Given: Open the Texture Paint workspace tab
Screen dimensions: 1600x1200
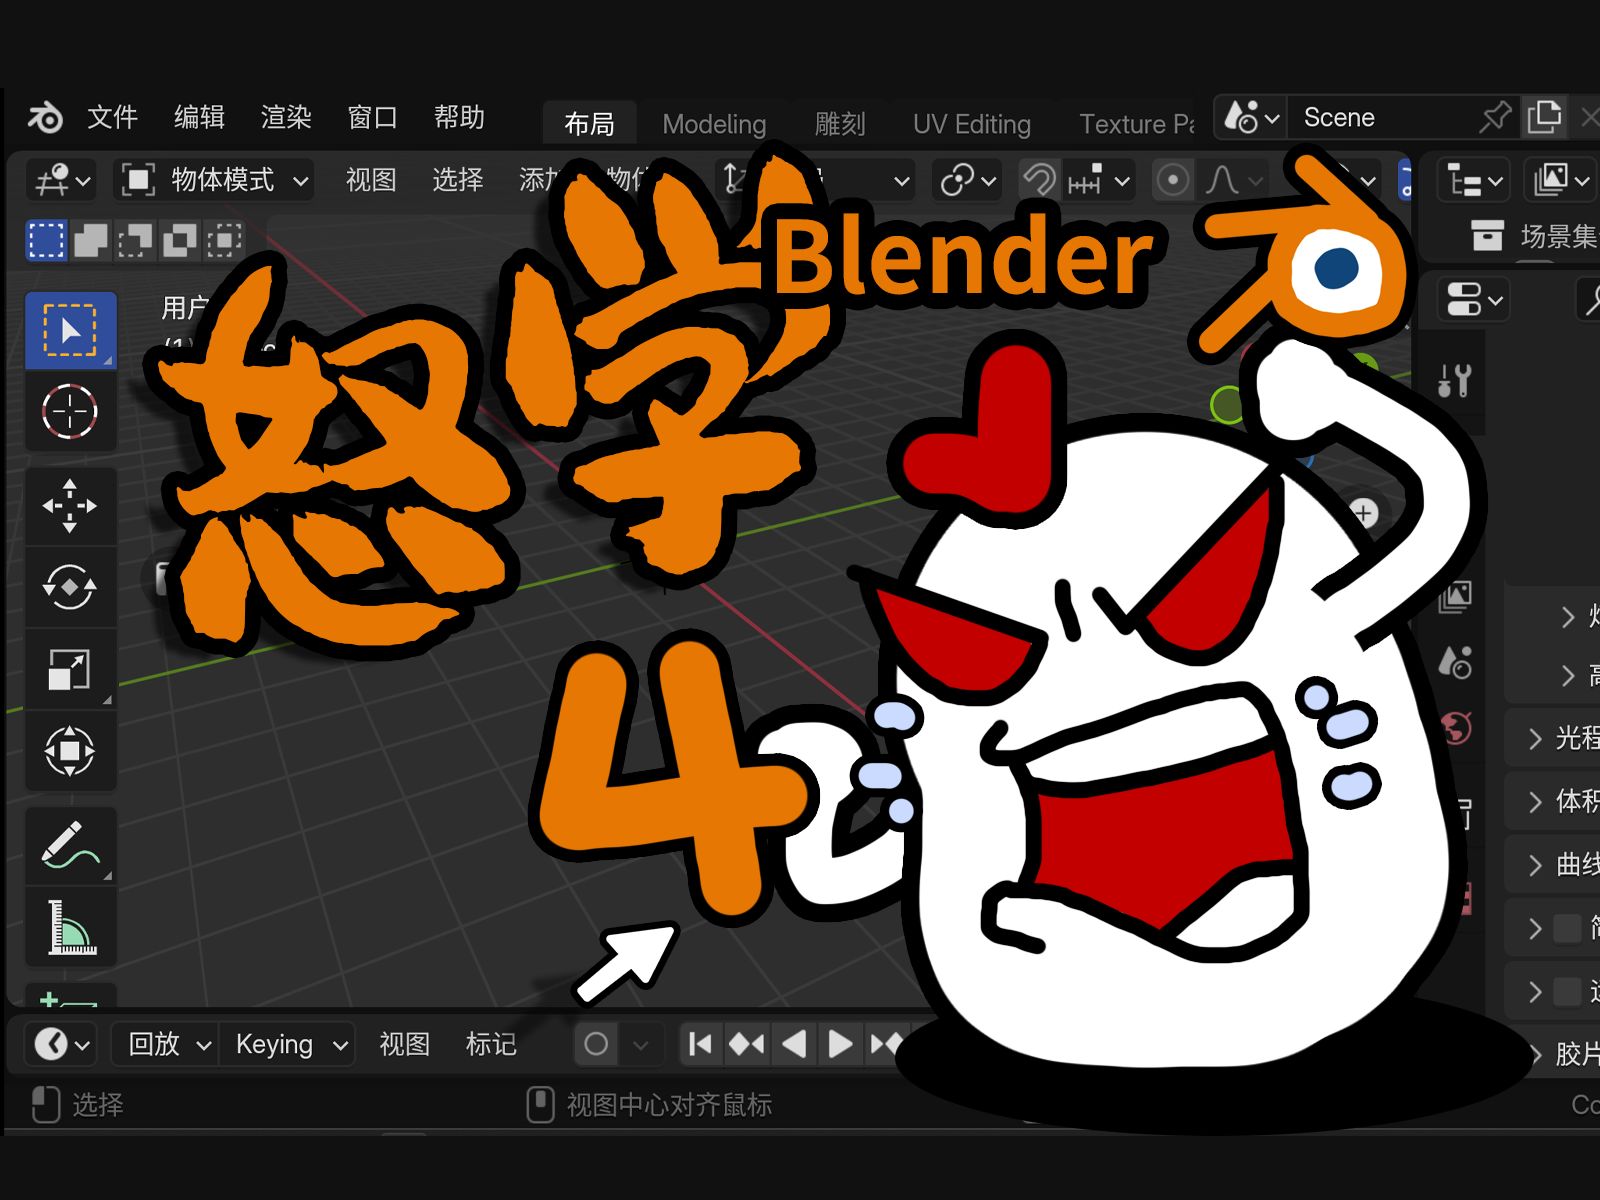Looking at the screenshot, I should (1137, 124).
